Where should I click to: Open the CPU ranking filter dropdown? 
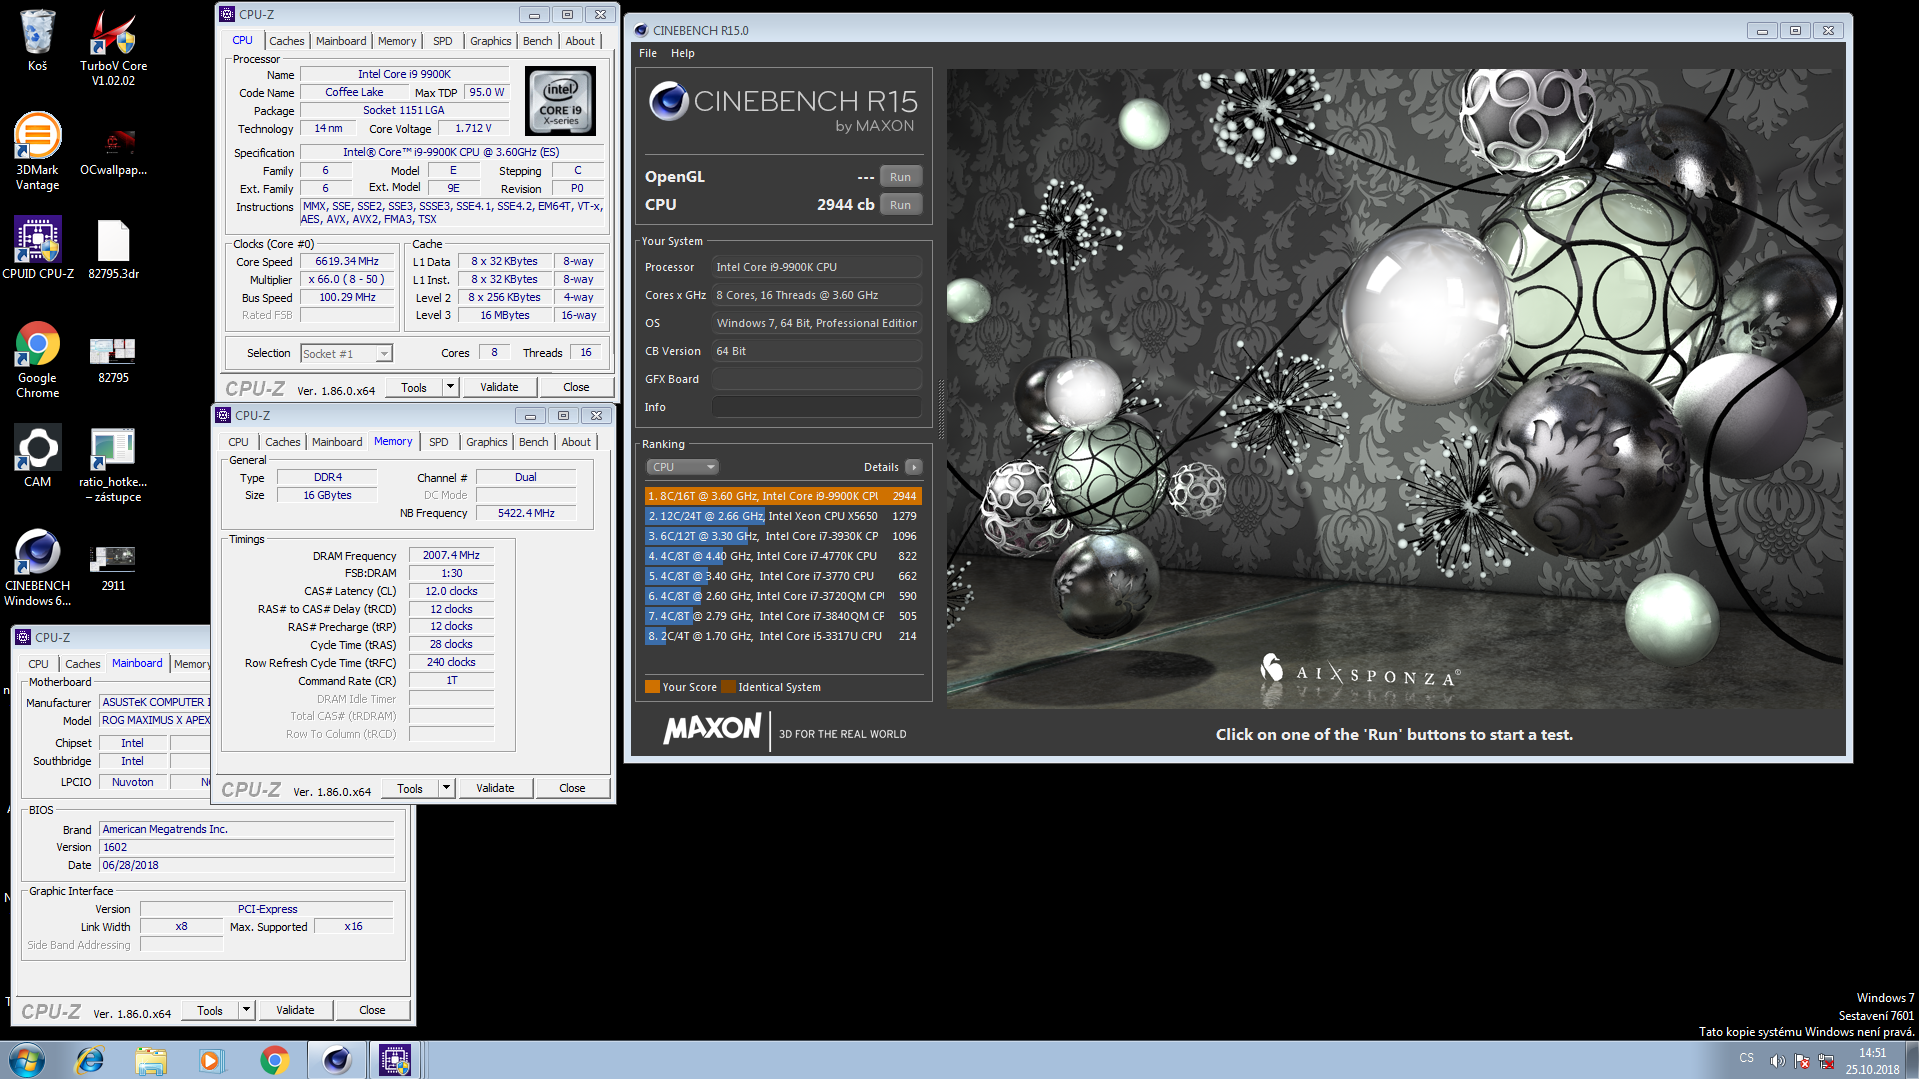pos(682,467)
